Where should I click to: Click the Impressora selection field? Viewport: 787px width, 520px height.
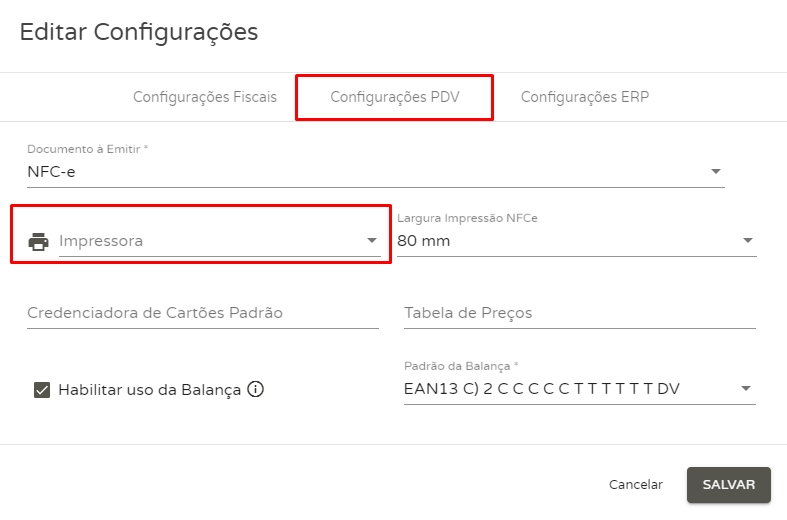point(210,241)
